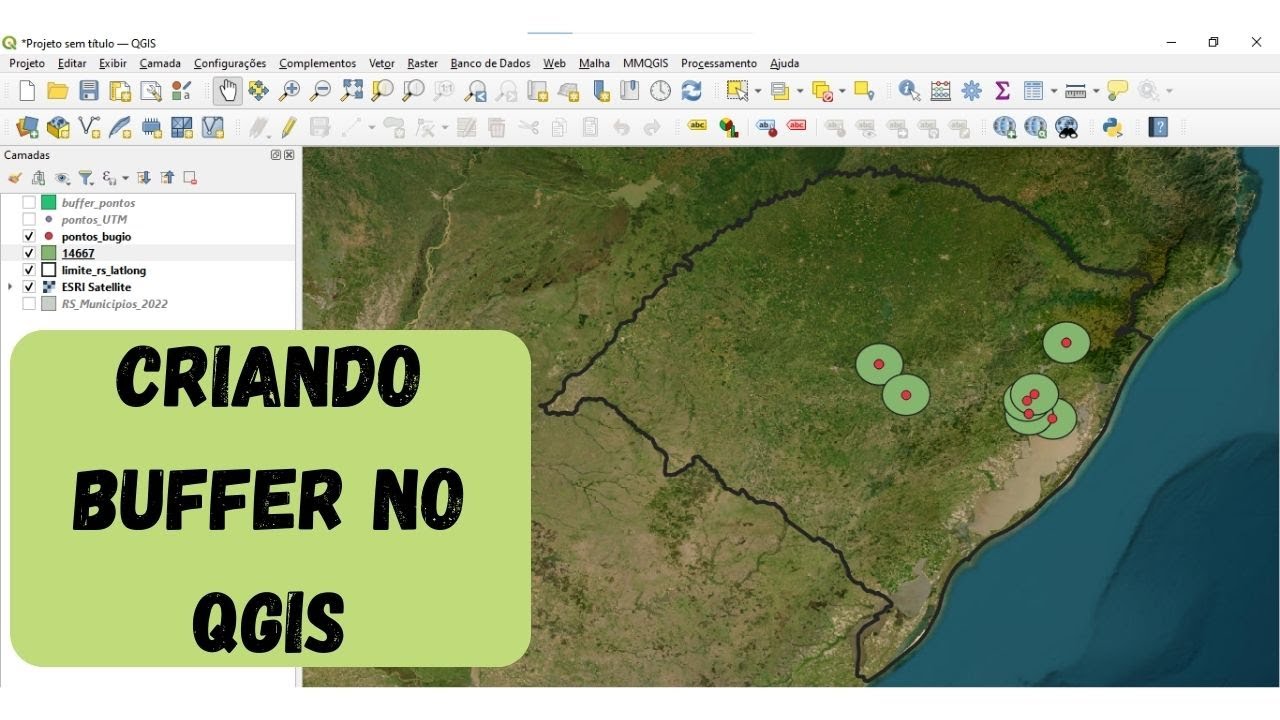
Task: Click the Collapse All icon in Camadas
Action: (167, 178)
